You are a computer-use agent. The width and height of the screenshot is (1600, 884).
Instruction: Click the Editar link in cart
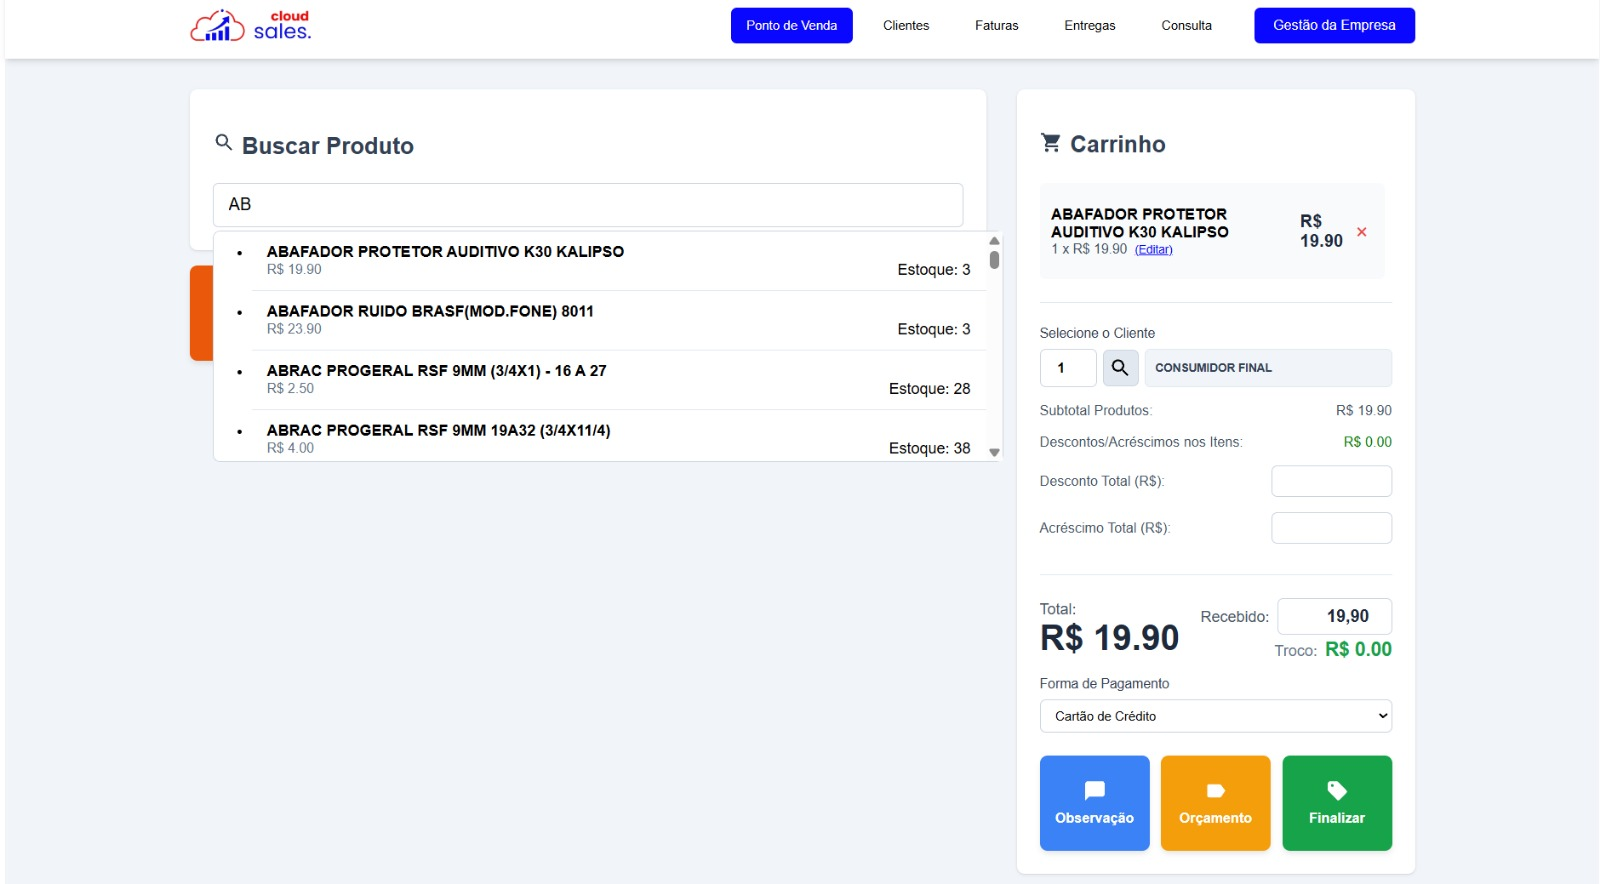coord(1153,250)
